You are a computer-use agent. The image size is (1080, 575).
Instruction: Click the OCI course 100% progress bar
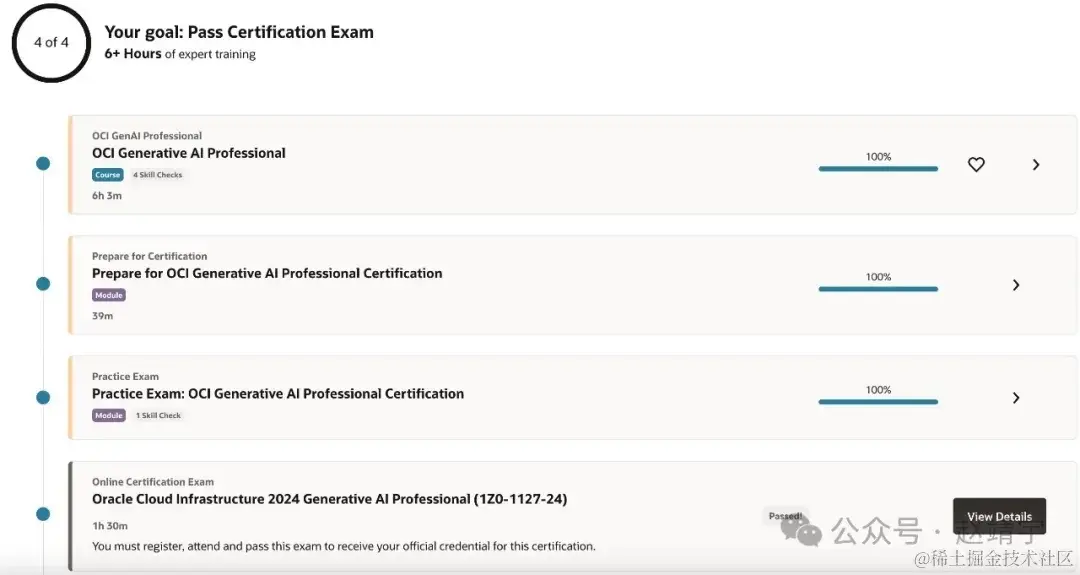[x=878, y=169]
